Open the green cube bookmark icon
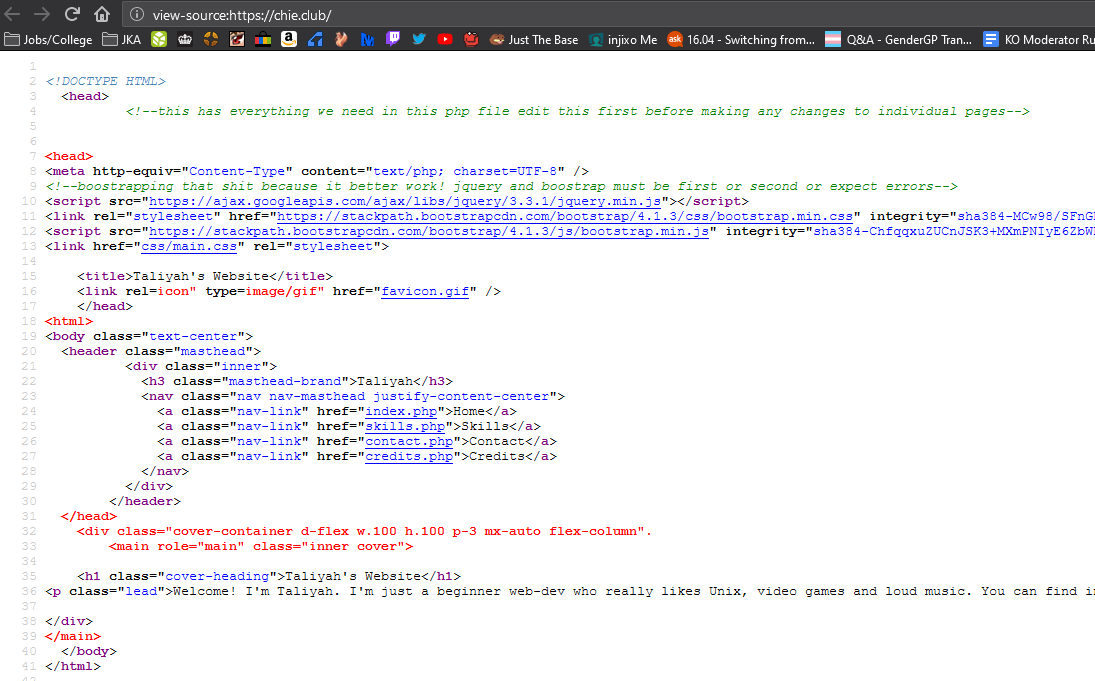The image size is (1095, 681). point(159,40)
